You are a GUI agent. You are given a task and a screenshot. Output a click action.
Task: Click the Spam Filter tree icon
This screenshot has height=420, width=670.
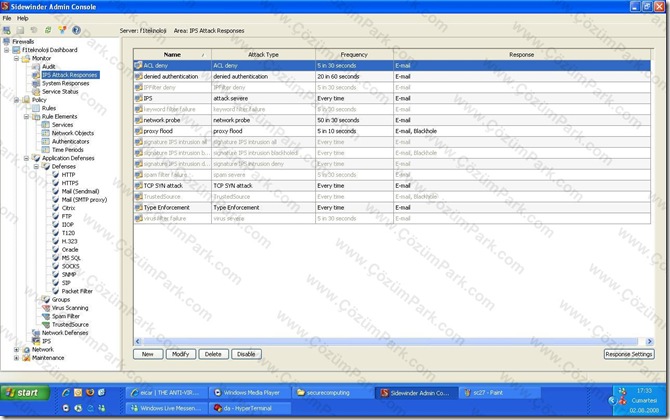[46, 316]
